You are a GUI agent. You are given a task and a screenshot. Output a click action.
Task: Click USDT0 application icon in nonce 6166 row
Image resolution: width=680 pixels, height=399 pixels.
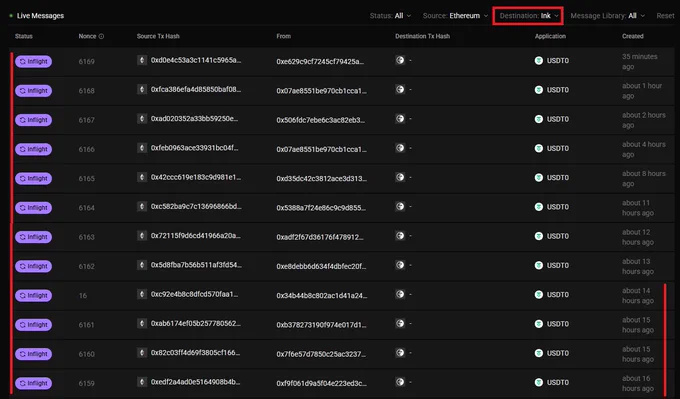[x=539, y=148]
